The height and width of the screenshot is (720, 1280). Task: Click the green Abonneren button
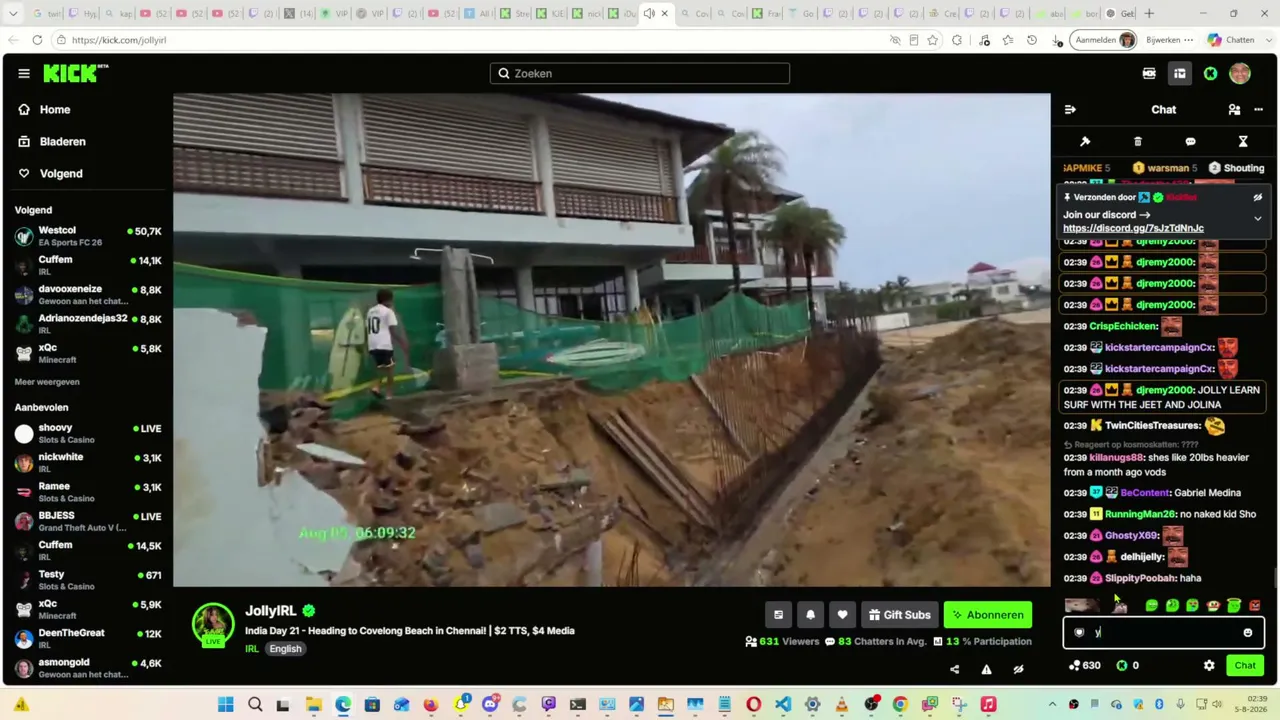988,615
